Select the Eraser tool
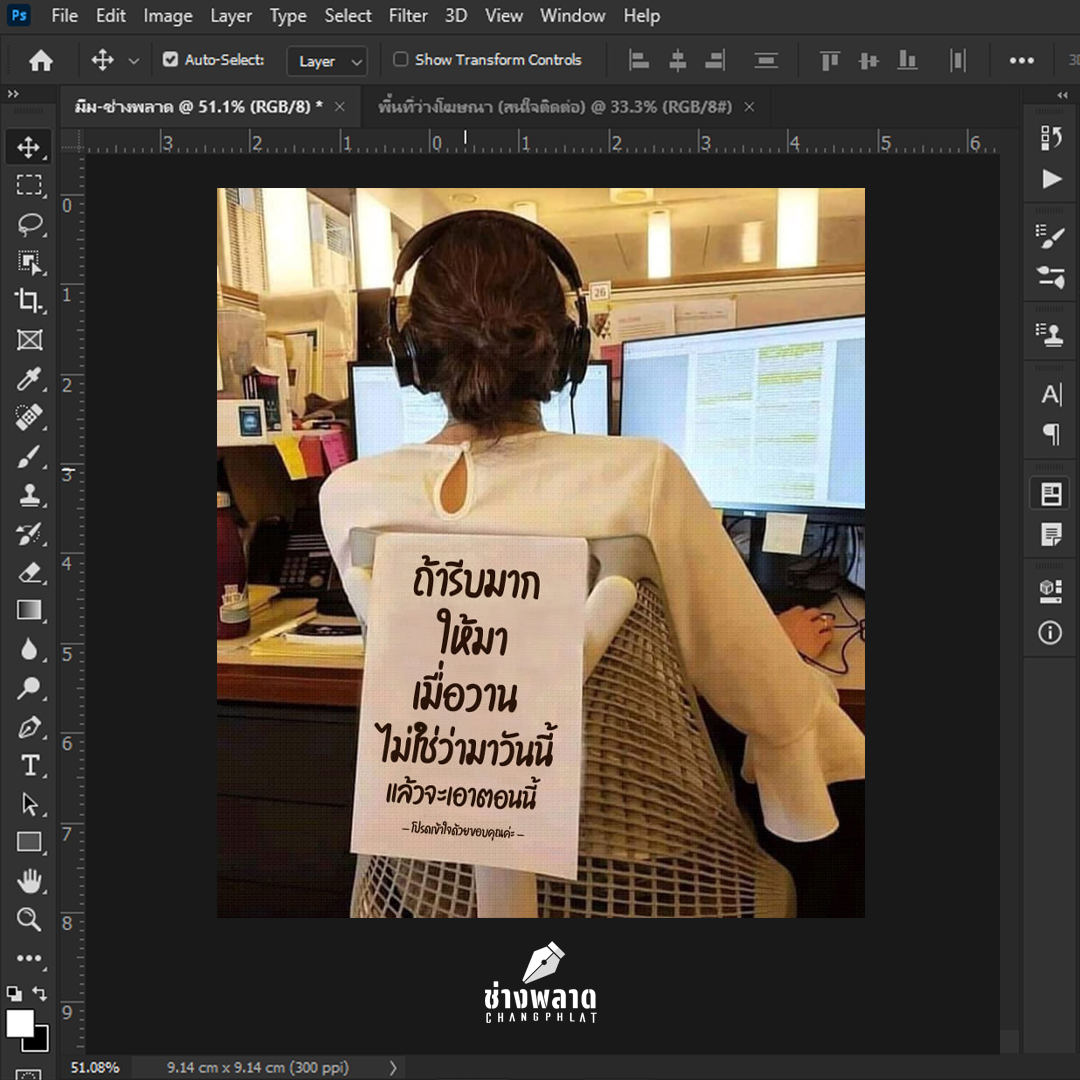This screenshot has width=1080, height=1080. click(28, 572)
